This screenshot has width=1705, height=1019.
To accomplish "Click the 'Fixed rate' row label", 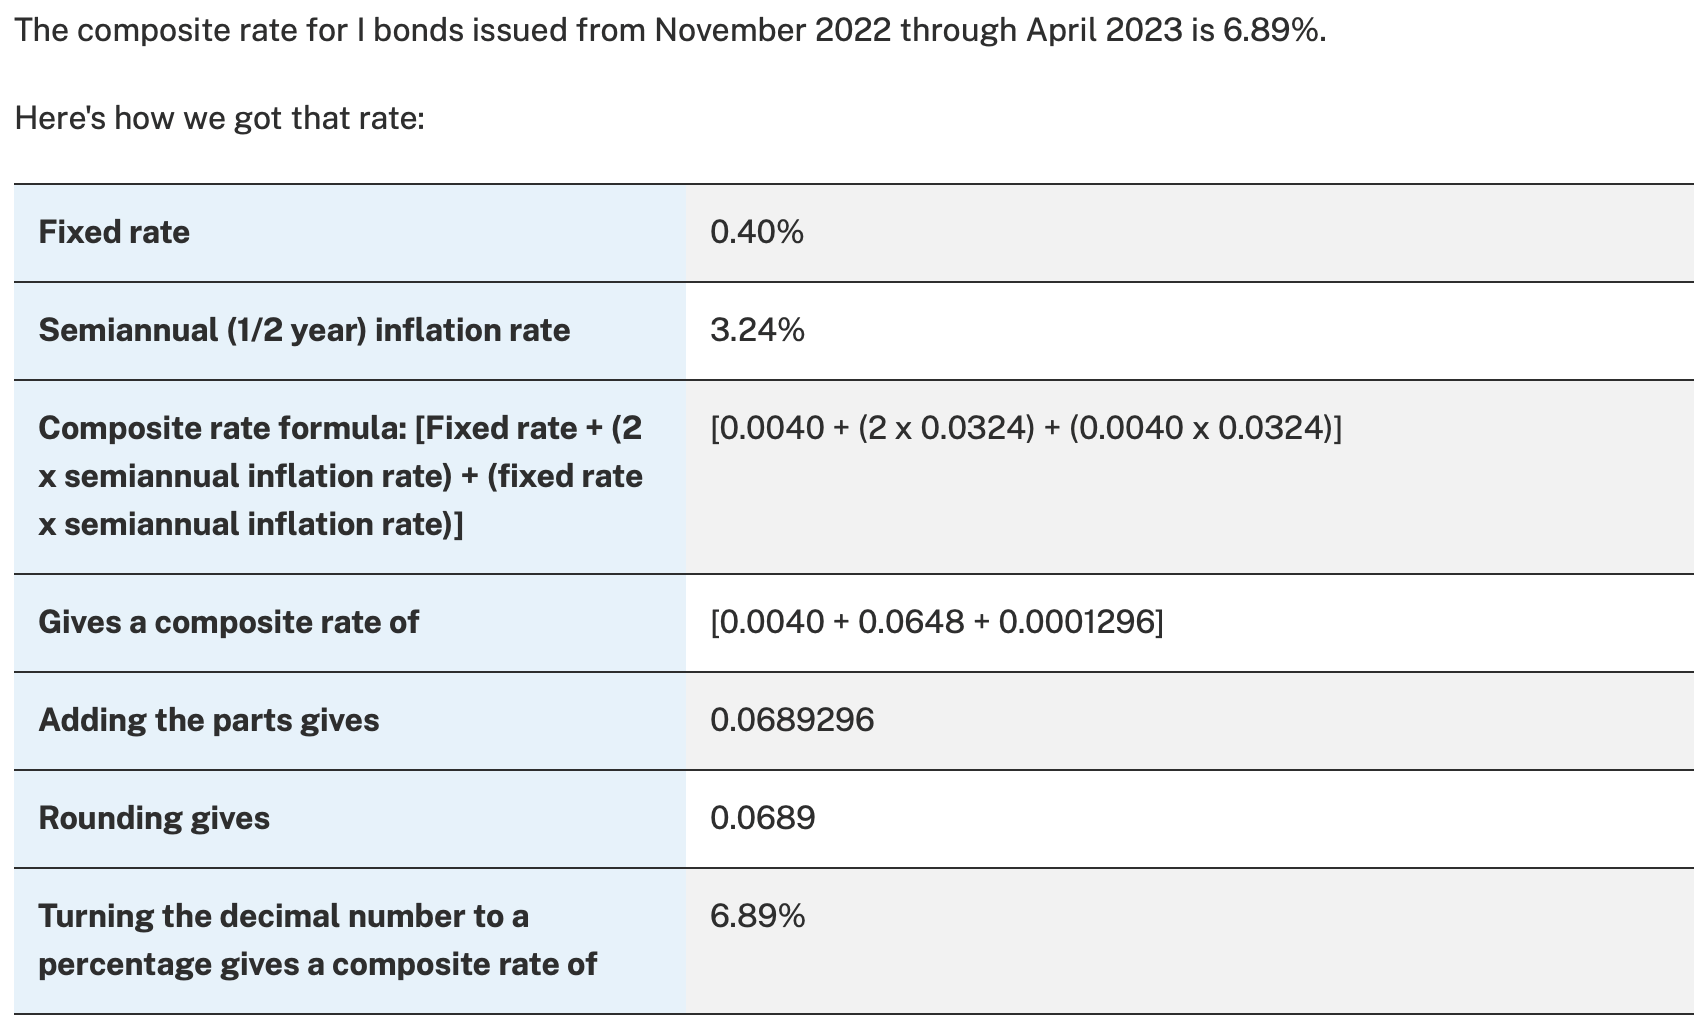I will coord(114,232).
